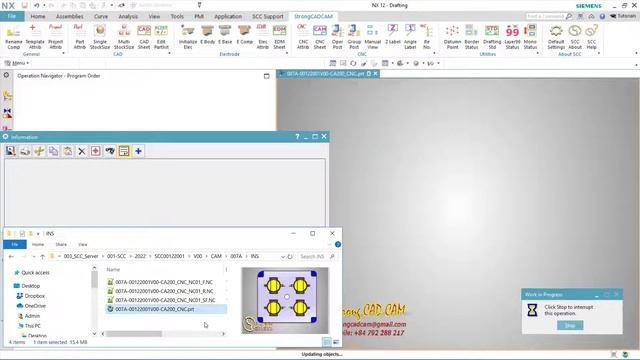Viewport: 640px width, 360px height.
Task: Open SCC Help
Action: [x=591, y=37]
